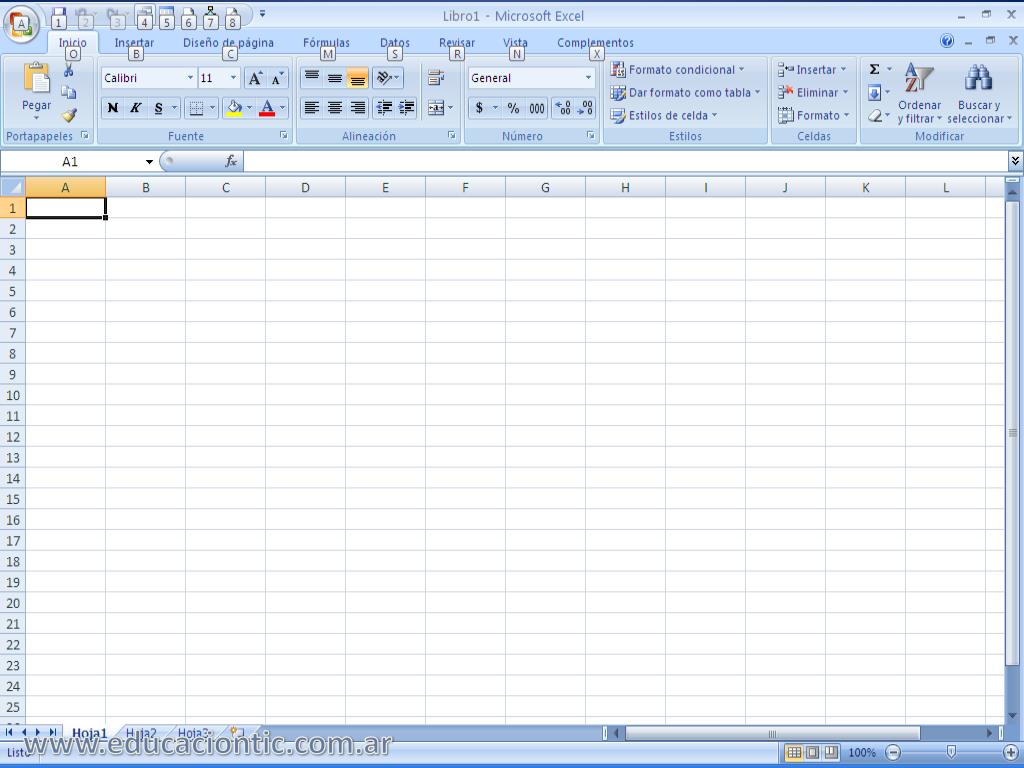The height and width of the screenshot is (768, 1024).
Task: Align text right
Action: click(357, 108)
